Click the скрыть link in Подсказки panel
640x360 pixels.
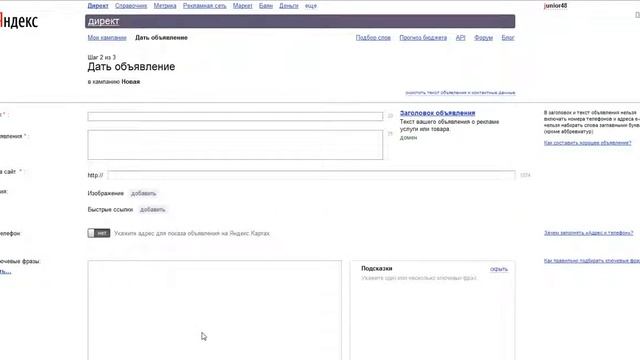[499, 269]
